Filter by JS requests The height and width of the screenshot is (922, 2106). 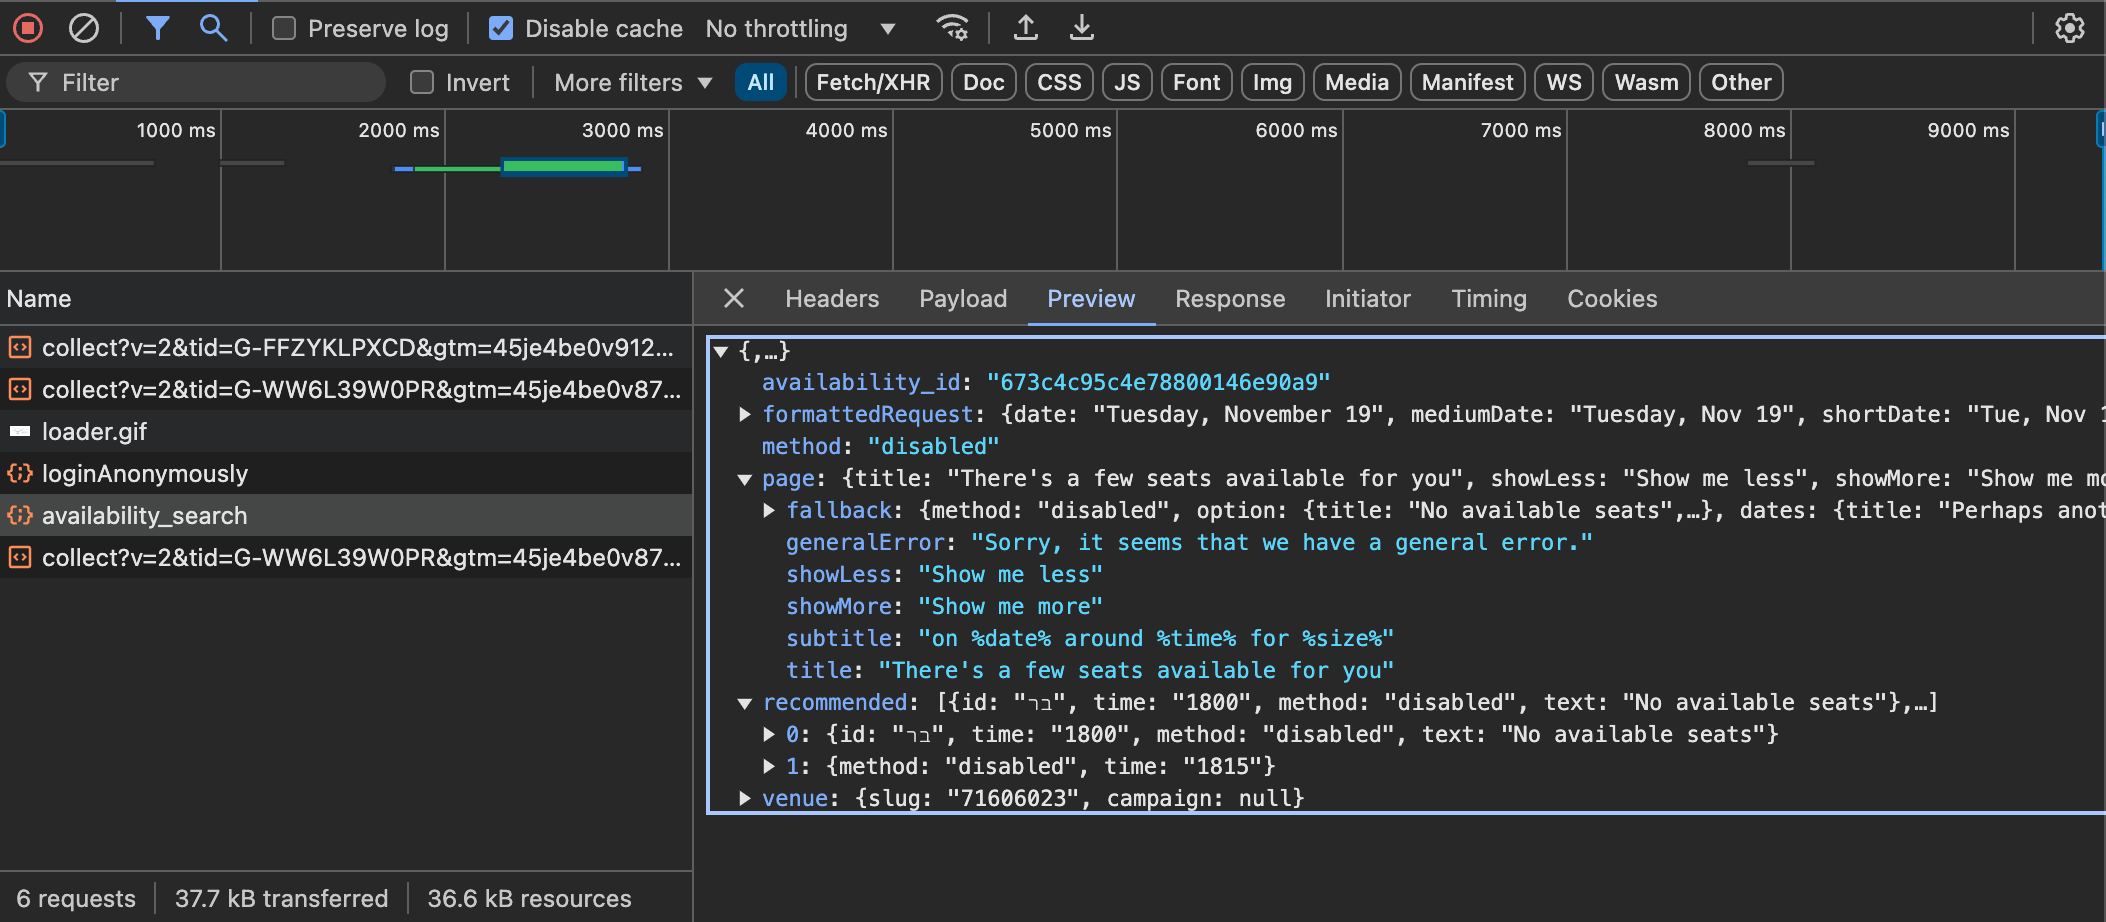[1127, 82]
